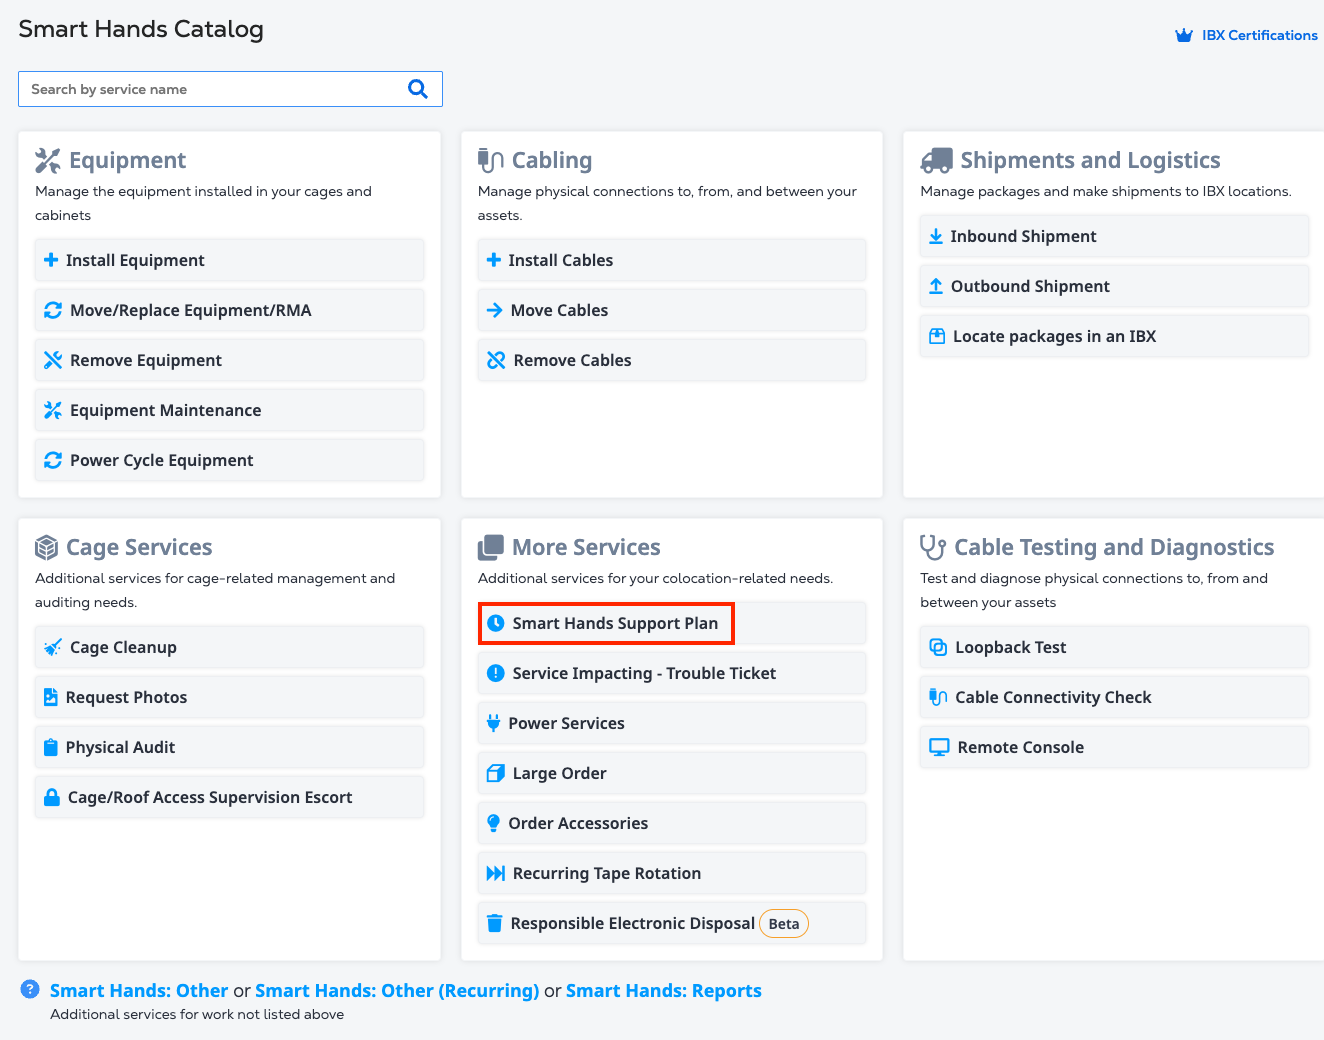
Task: Open Smart Hands: Other (Recurring) link
Action: point(397,991)
